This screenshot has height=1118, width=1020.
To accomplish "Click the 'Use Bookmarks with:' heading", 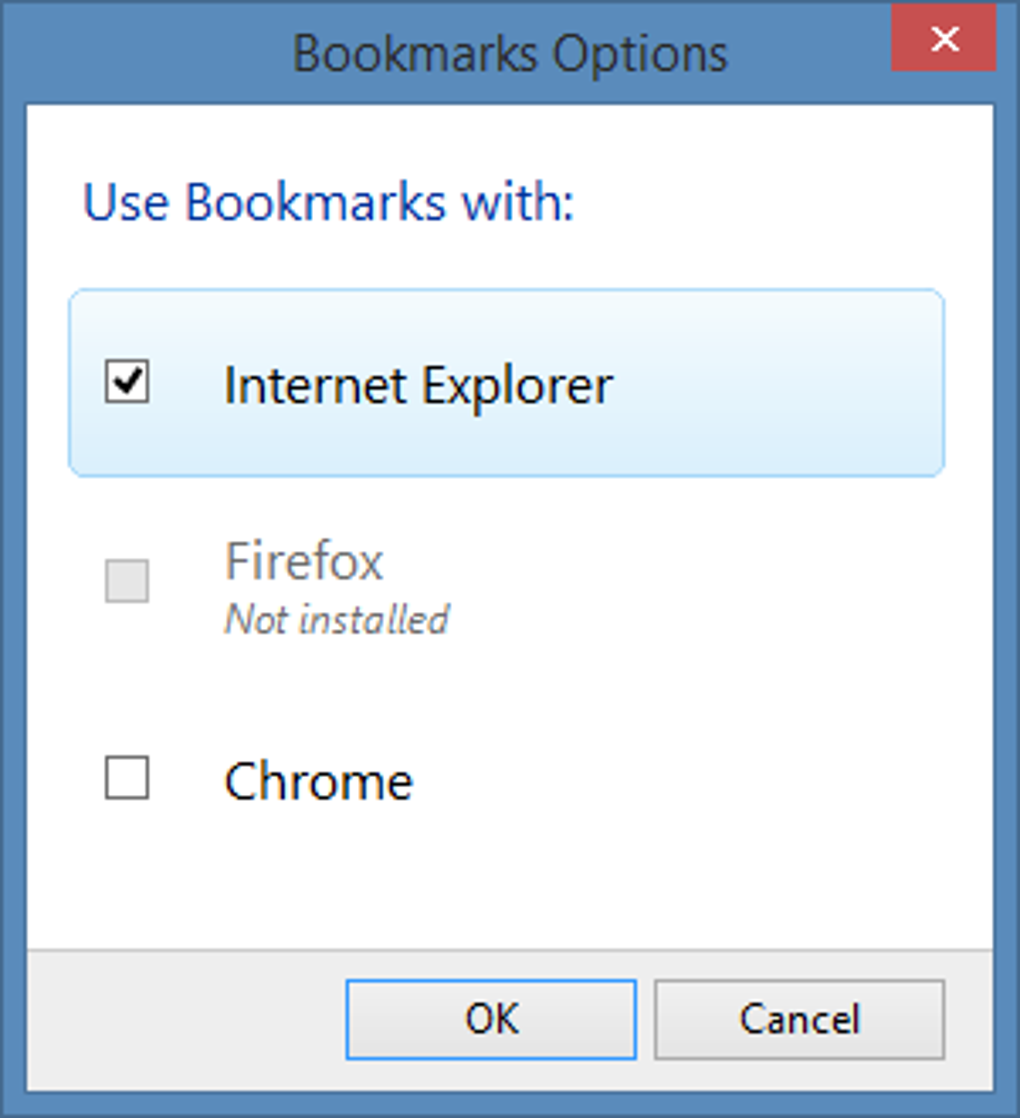I will click(x=328, y=203).
